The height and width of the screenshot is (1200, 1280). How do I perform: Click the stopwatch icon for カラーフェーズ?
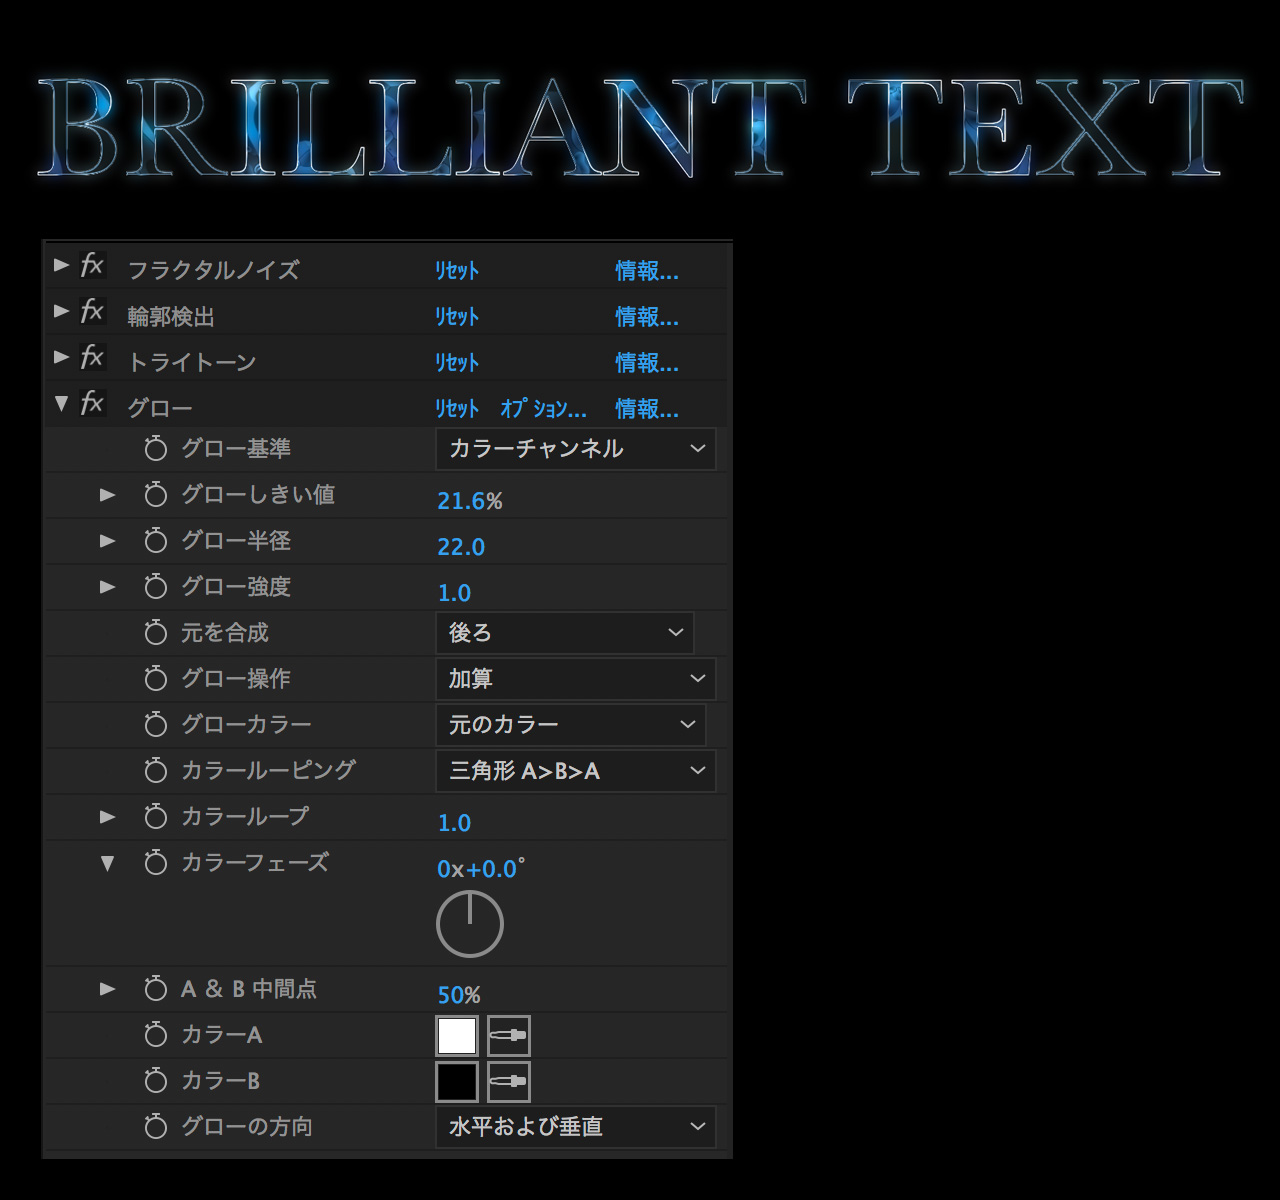click(x=155, y=863)
